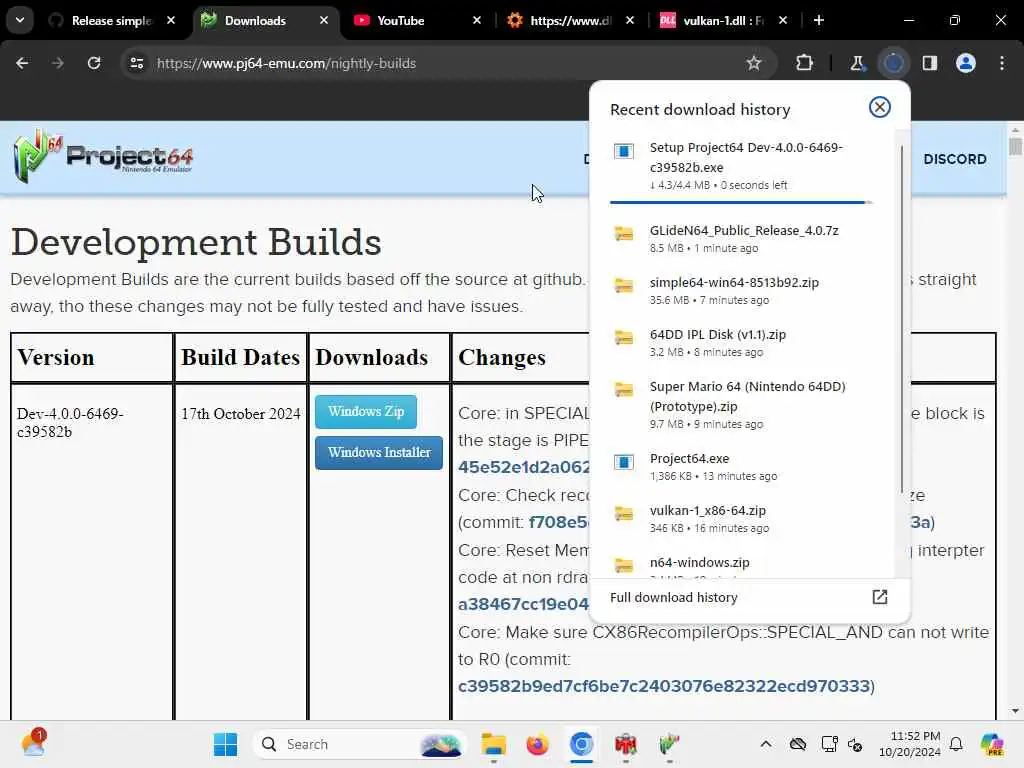Open simple64-win64-8513b92.zip download entry
1024x768 pixels.
[742, 291]
